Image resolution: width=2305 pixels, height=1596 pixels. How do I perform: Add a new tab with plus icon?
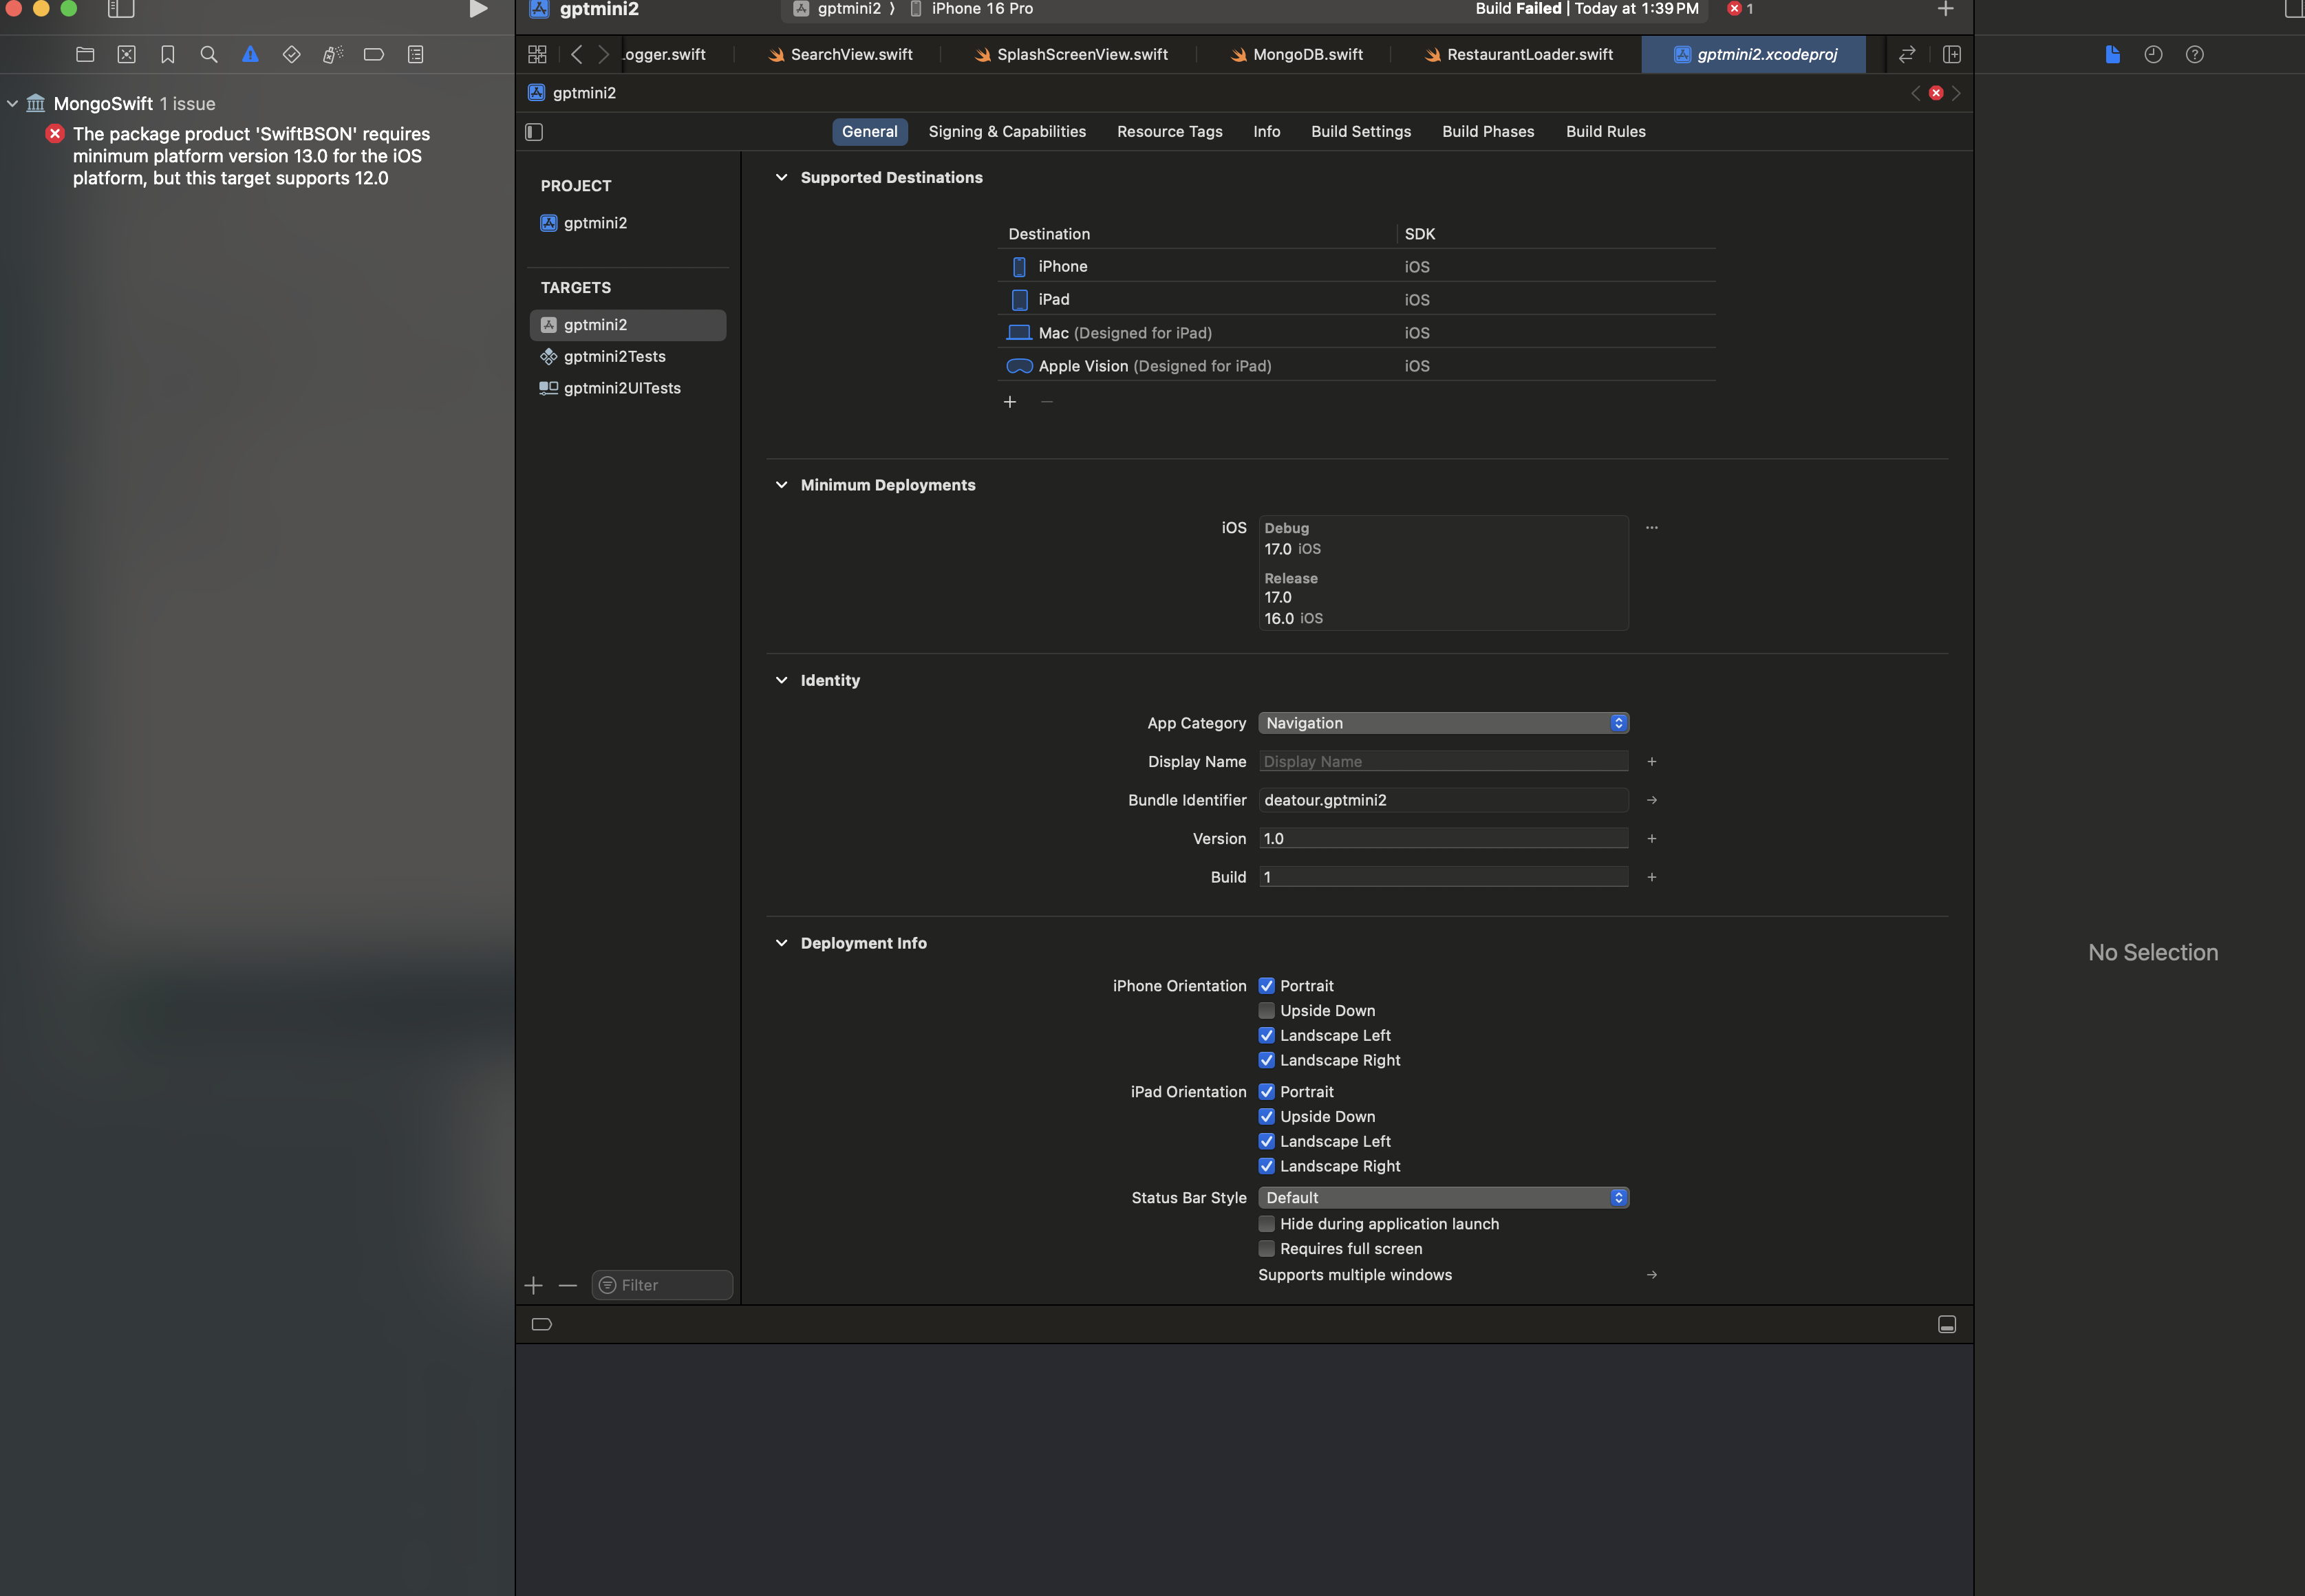click(x=1945, y=9)
